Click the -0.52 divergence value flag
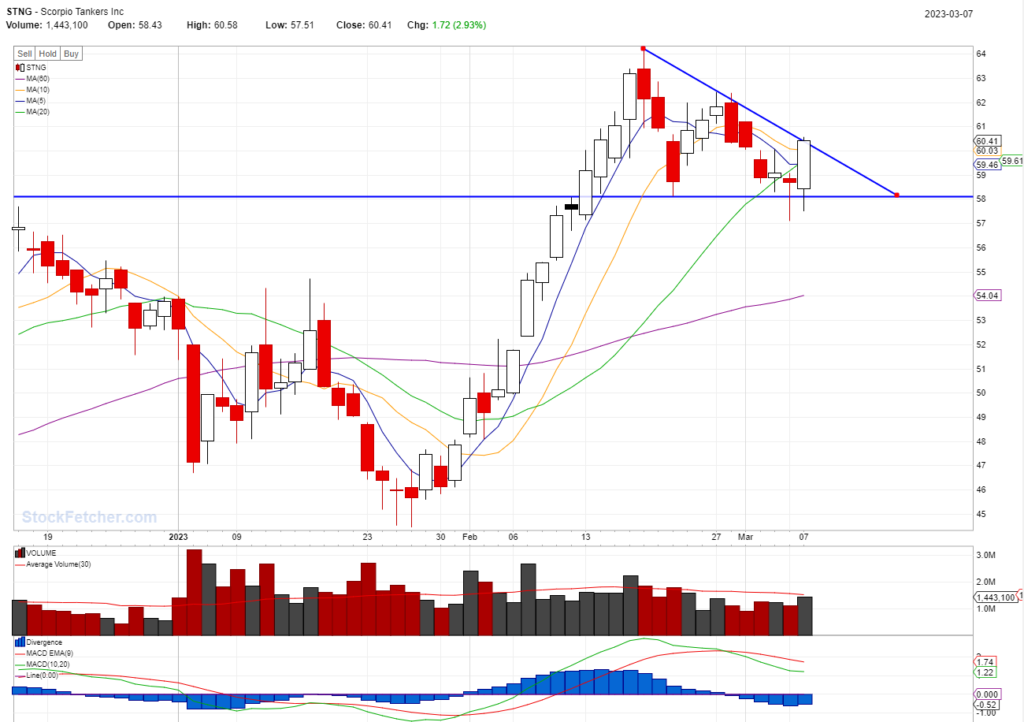Viewport: 1024px width, 722px height. click(987, 704)
